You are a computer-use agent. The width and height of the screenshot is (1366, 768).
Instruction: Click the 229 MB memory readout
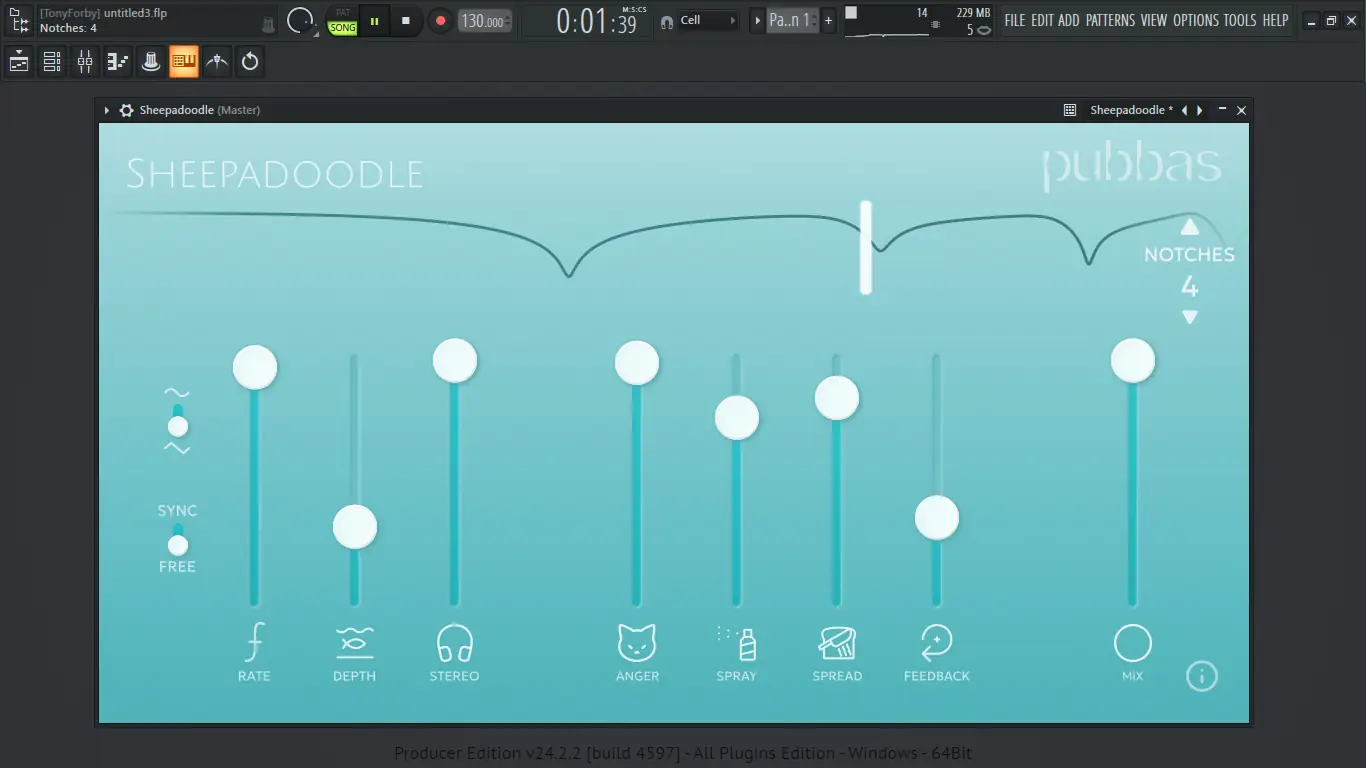(973, 13)
